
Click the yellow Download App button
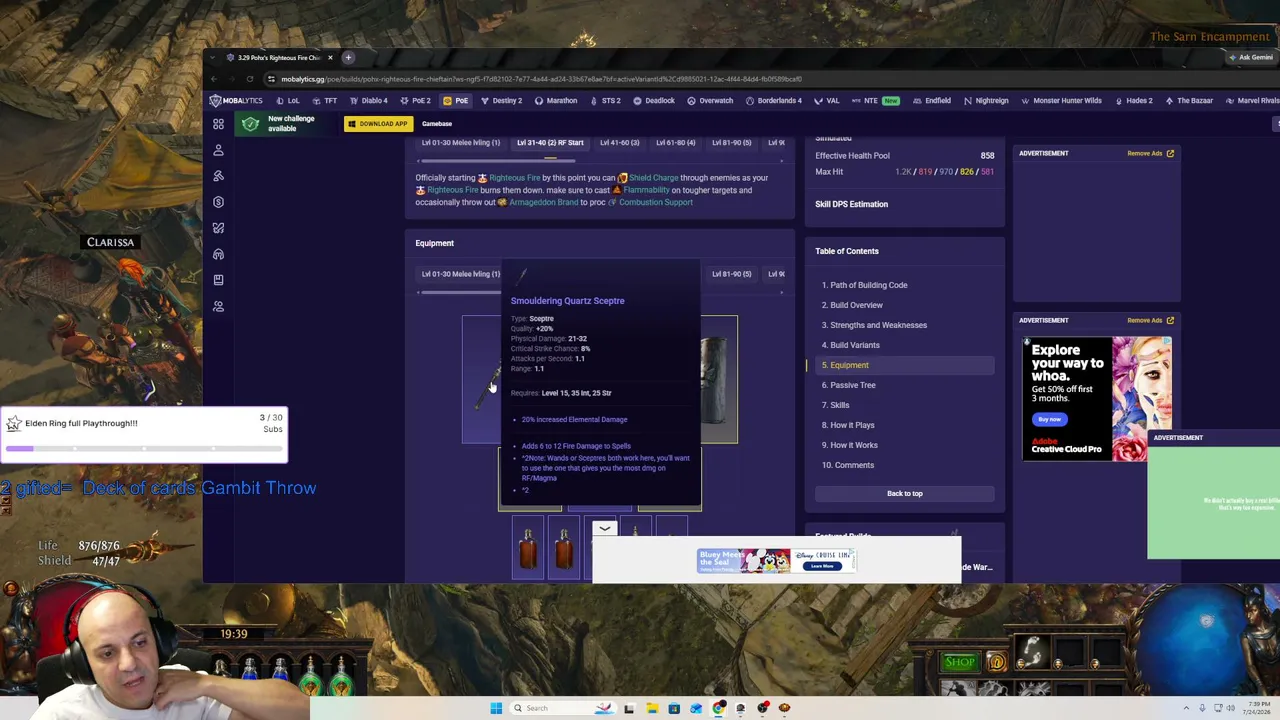click(x=377, y=124)
